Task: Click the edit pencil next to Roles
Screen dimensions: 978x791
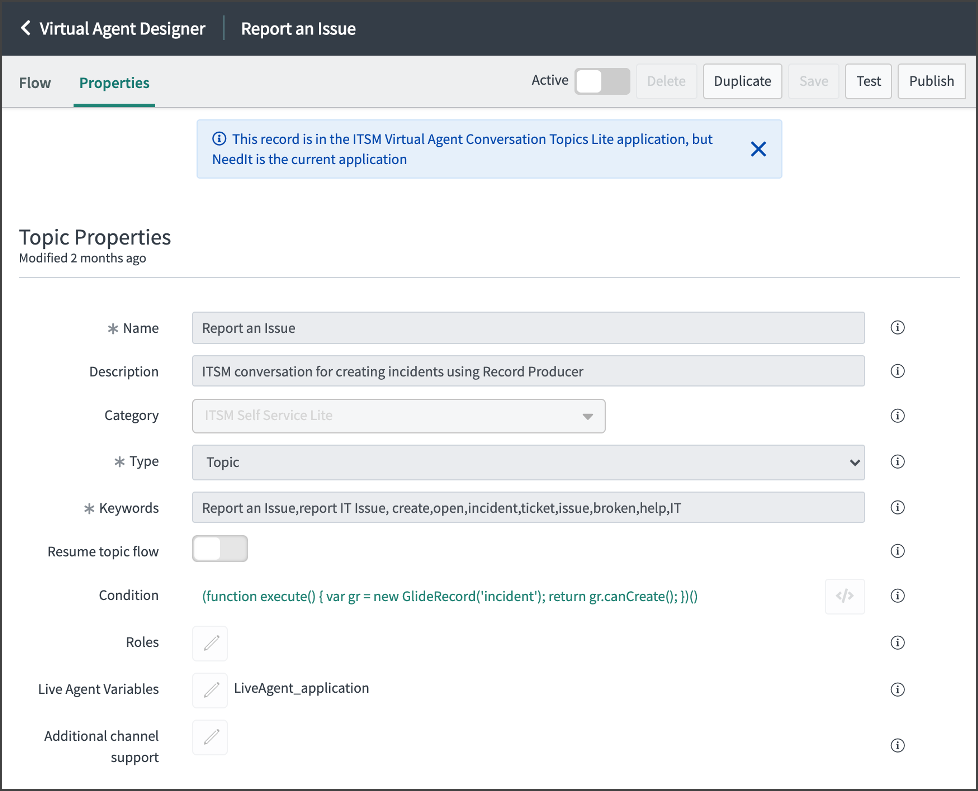Action: (x=209, y=642)
